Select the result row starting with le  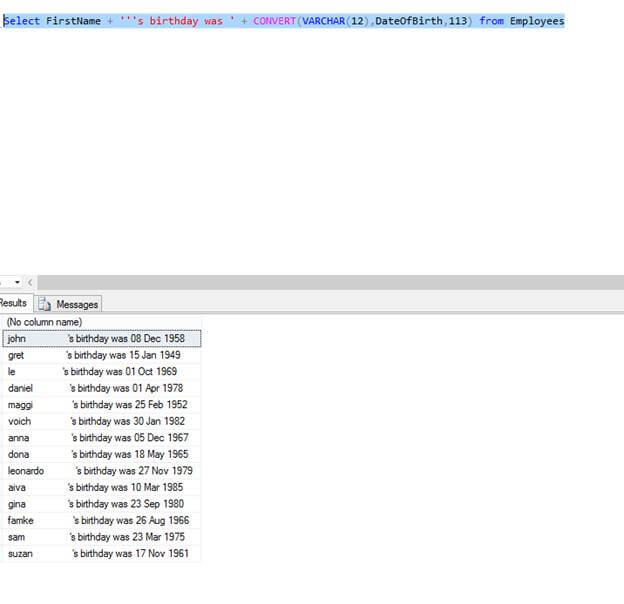(x=102, y=372)
